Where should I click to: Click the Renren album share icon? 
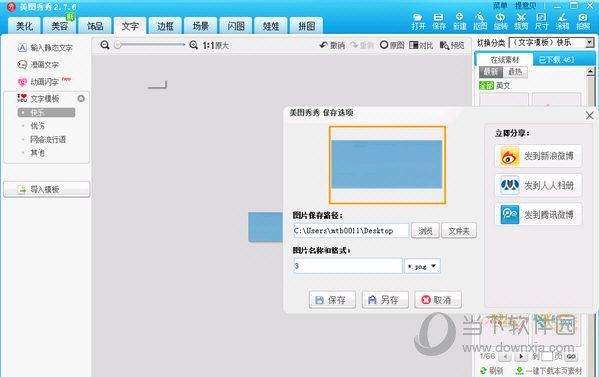click(510, 185)
